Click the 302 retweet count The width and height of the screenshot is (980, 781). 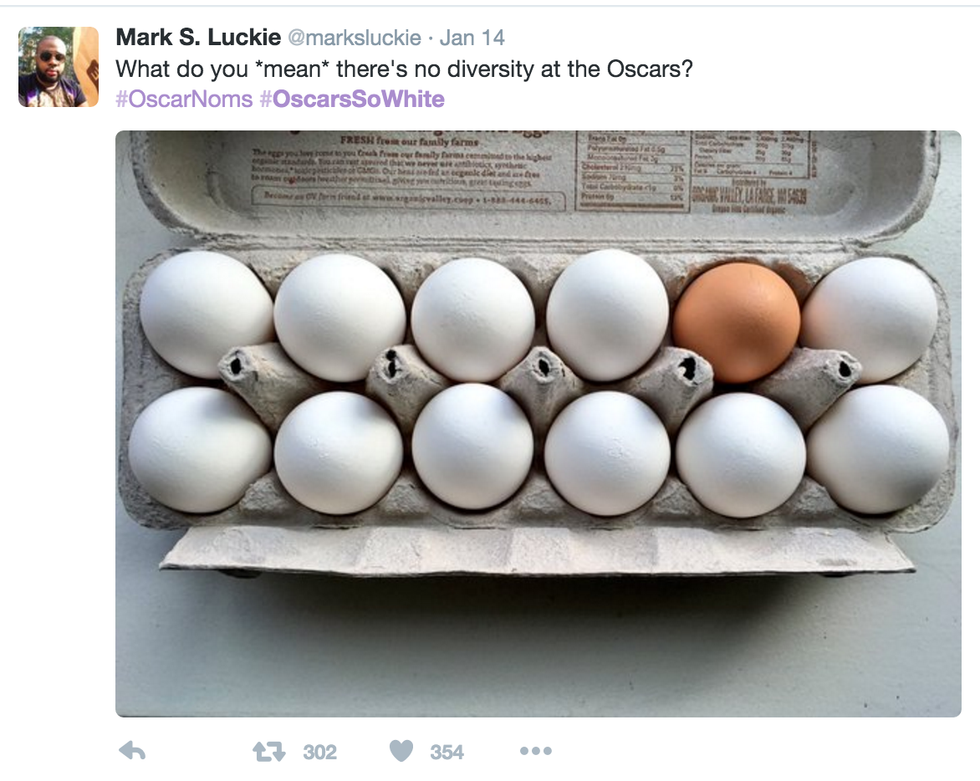click(320, 752)
